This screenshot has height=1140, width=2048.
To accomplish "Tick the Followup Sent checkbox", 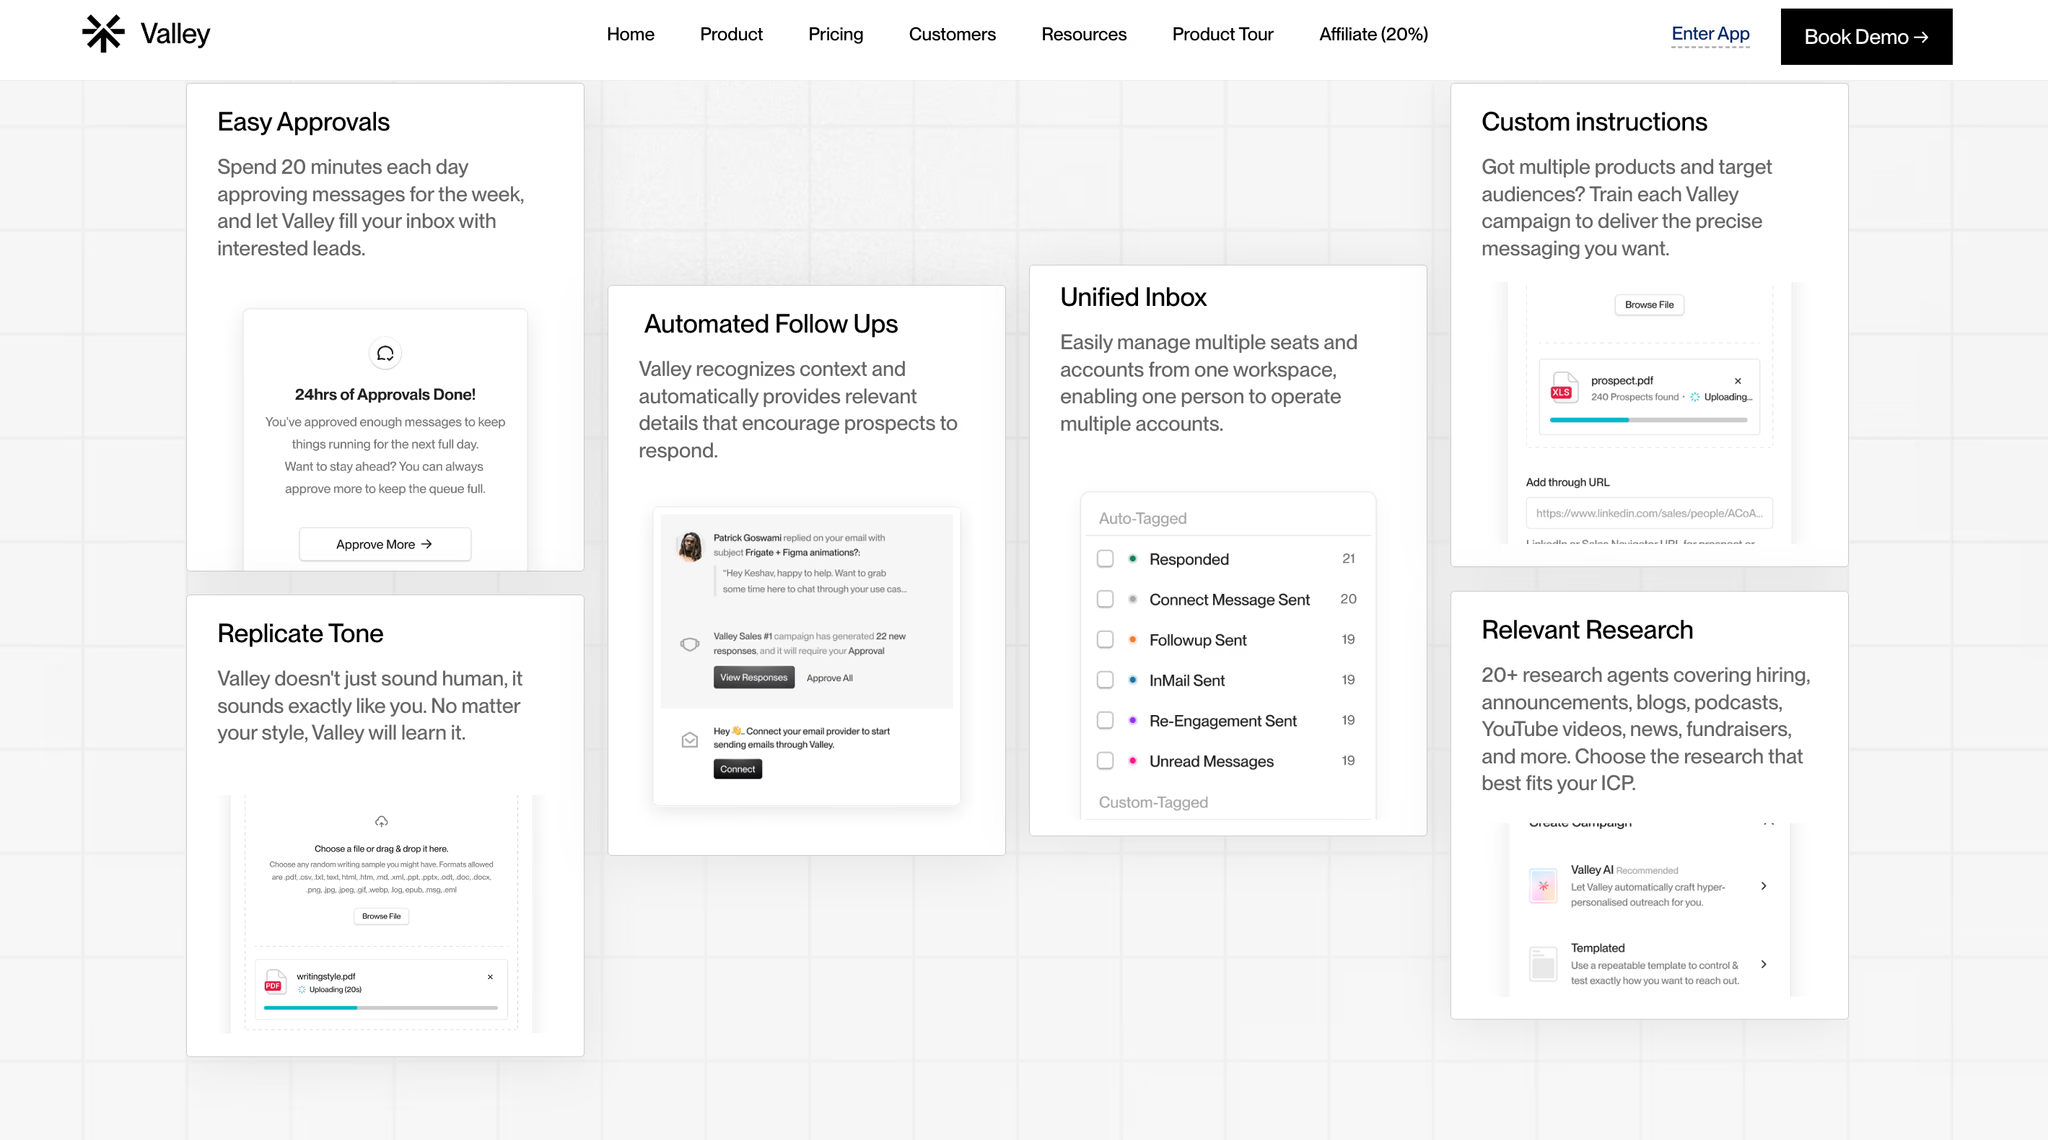I will (x=1105, y=640).
